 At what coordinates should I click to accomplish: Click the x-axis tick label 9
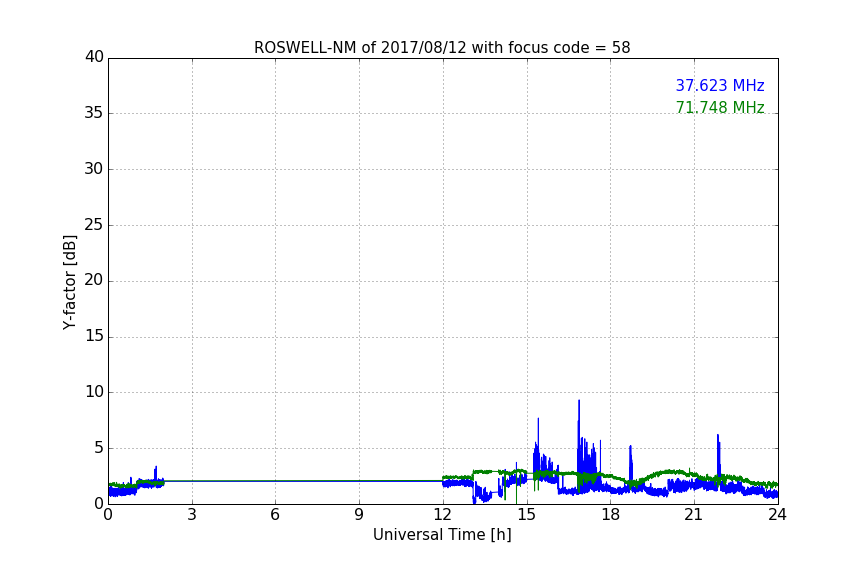[x=359, y=515]
